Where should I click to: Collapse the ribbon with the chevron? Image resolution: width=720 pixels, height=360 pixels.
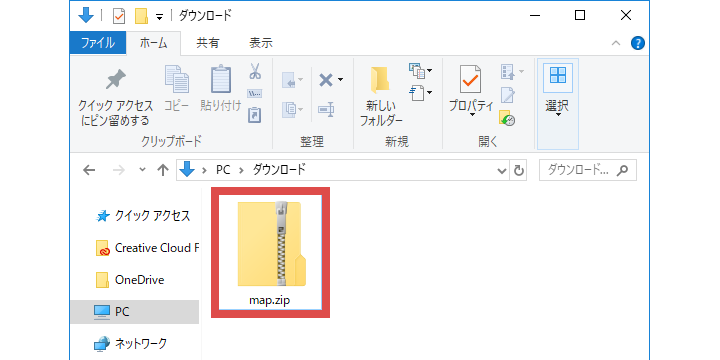coord(616,44)
